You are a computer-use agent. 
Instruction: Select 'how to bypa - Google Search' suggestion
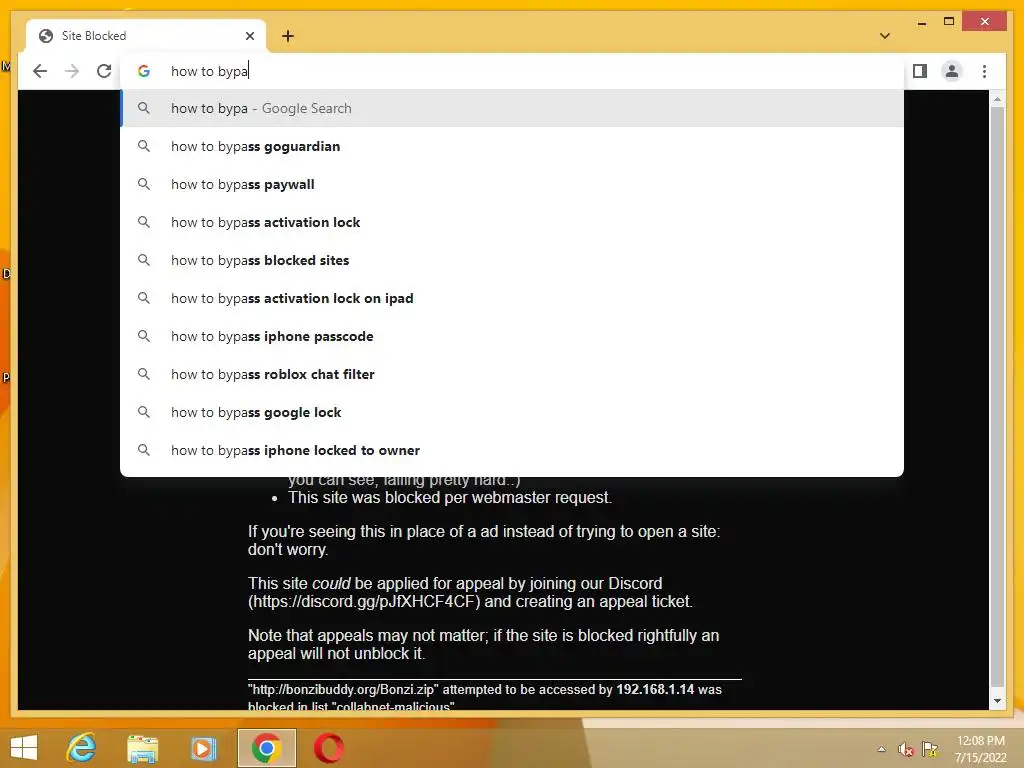tap(512, 108)
